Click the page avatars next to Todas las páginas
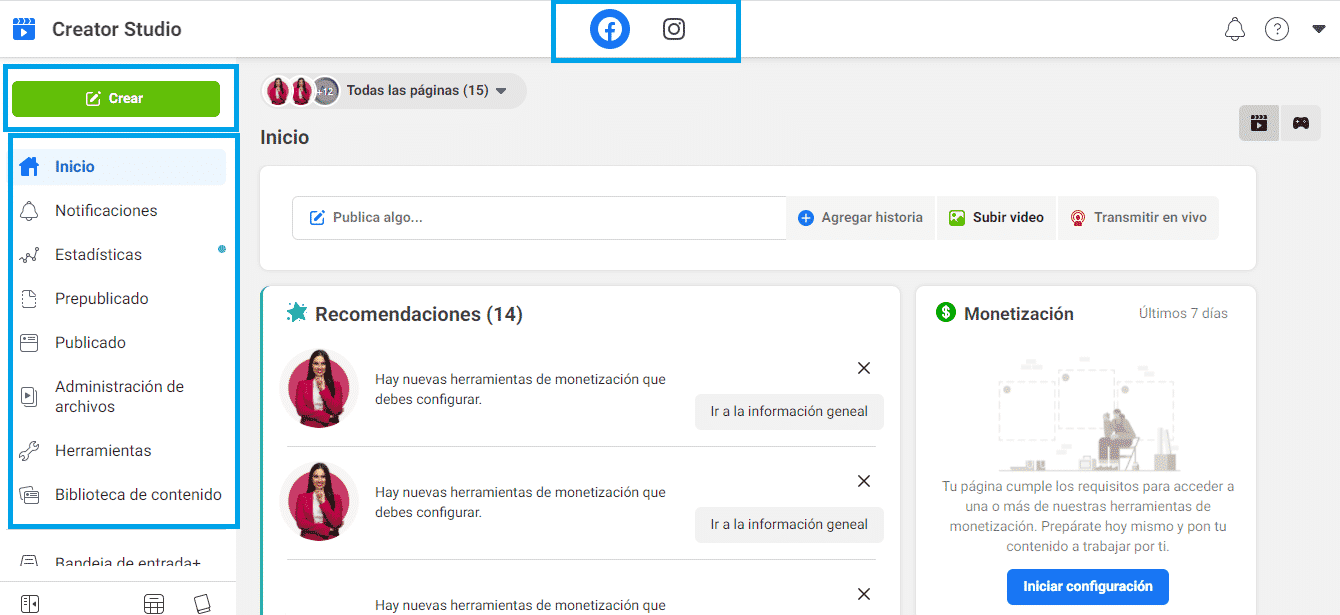The height and width of the screenshot is (615, 1340). tap(302, 91)
